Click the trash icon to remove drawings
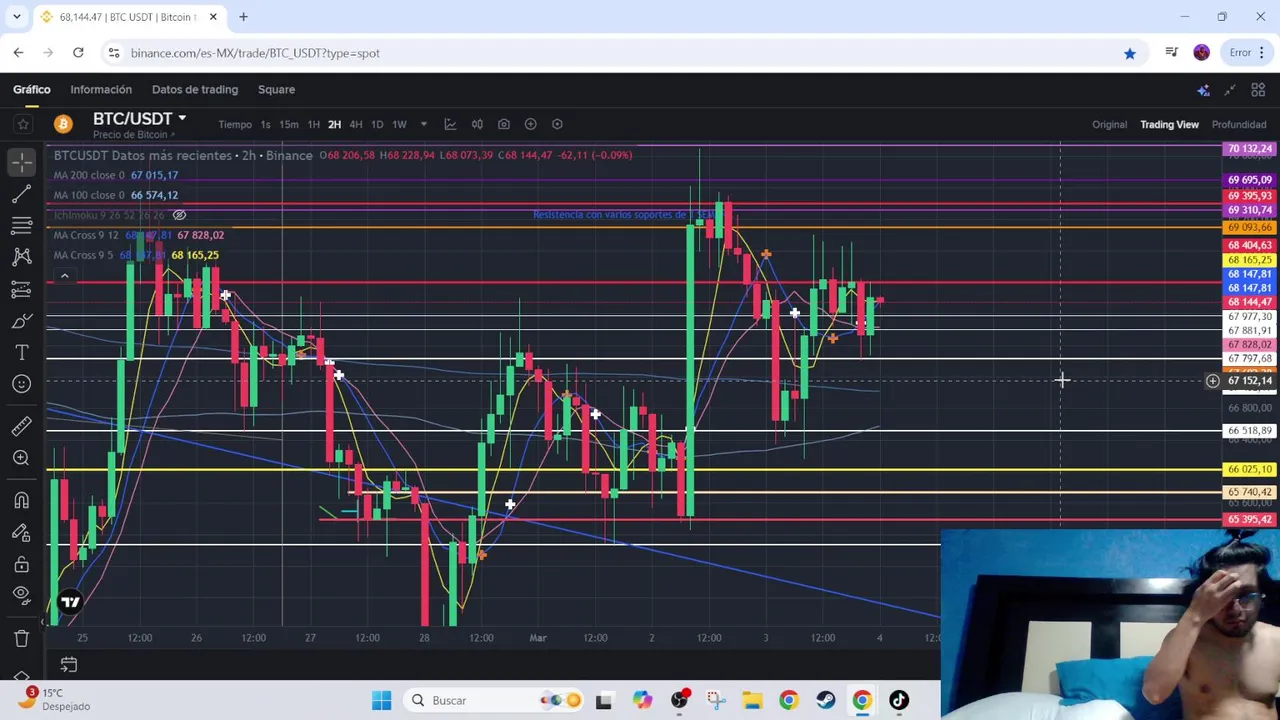Viewport: 1280px width, 720px height. 22,638
